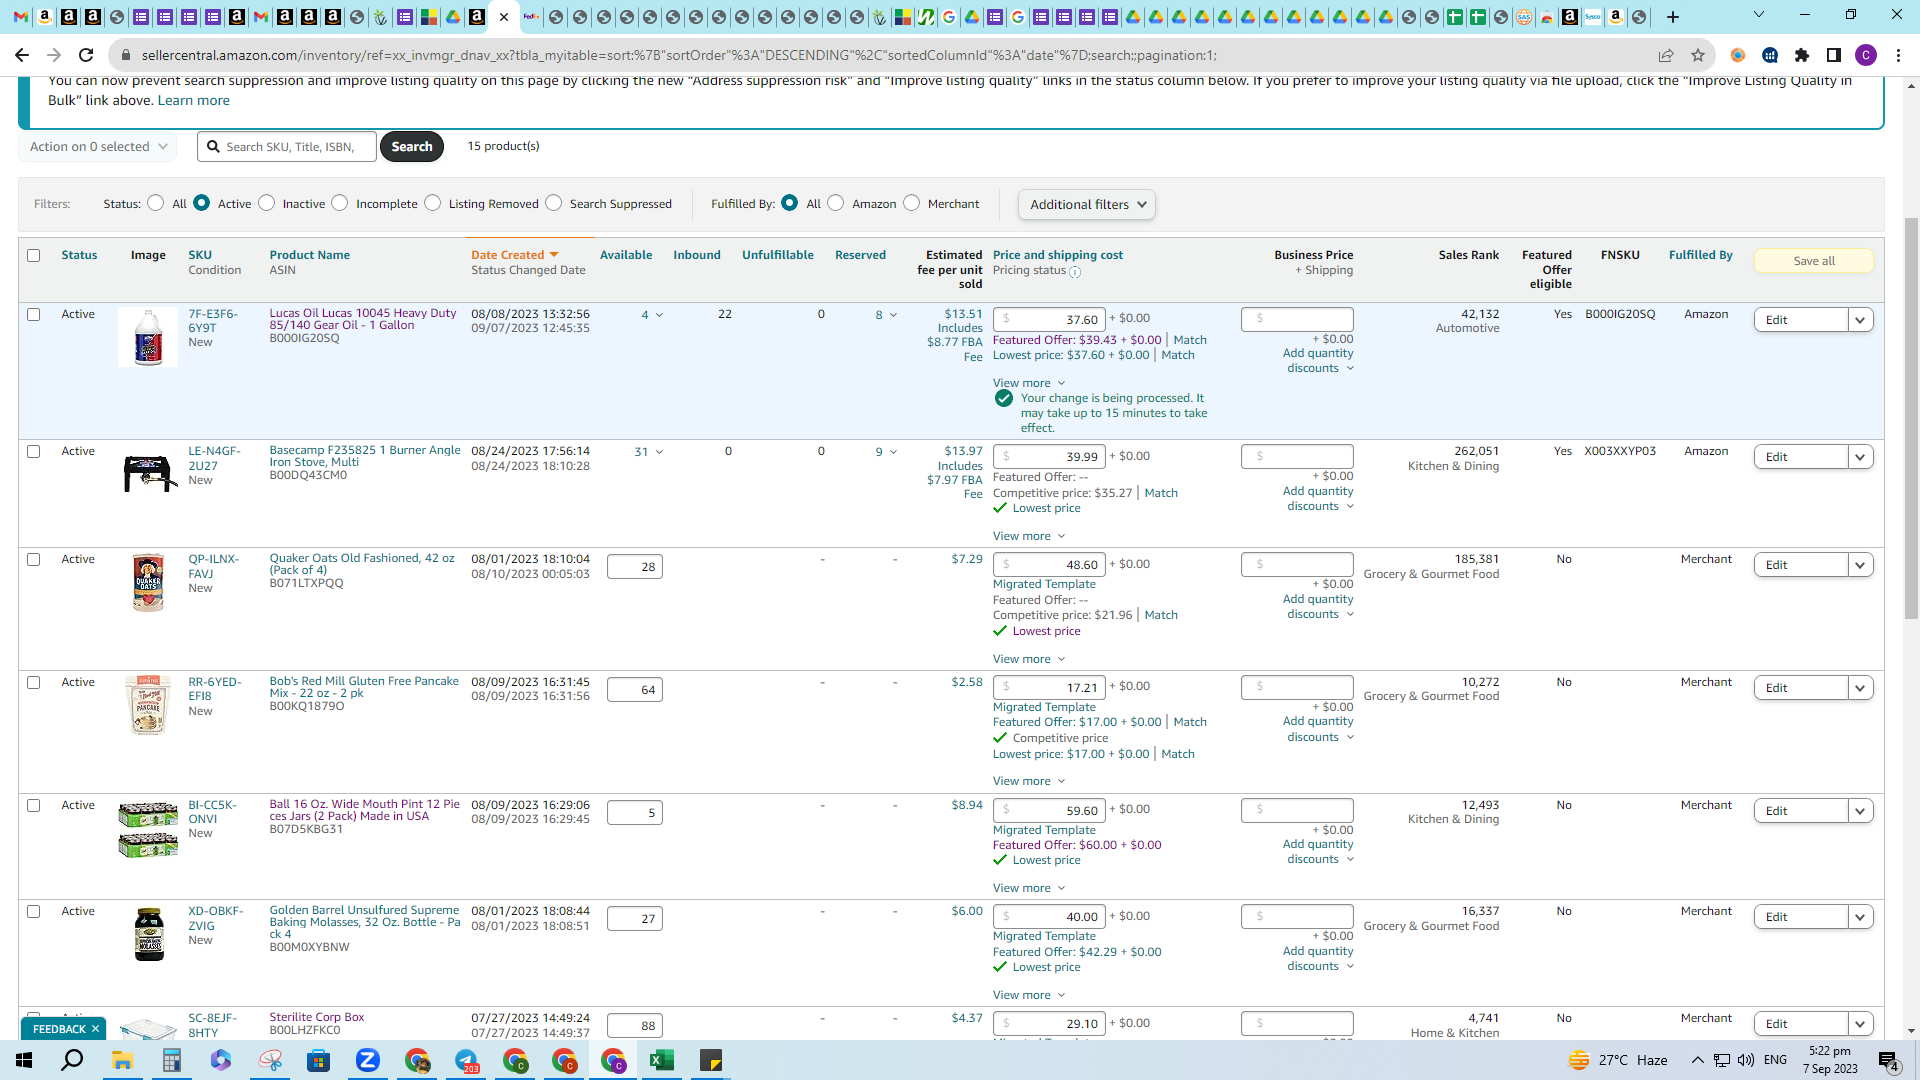Show hidden system tray icons
Viewport: 1920px width, 1080px height.
tap(1697, 1060)
